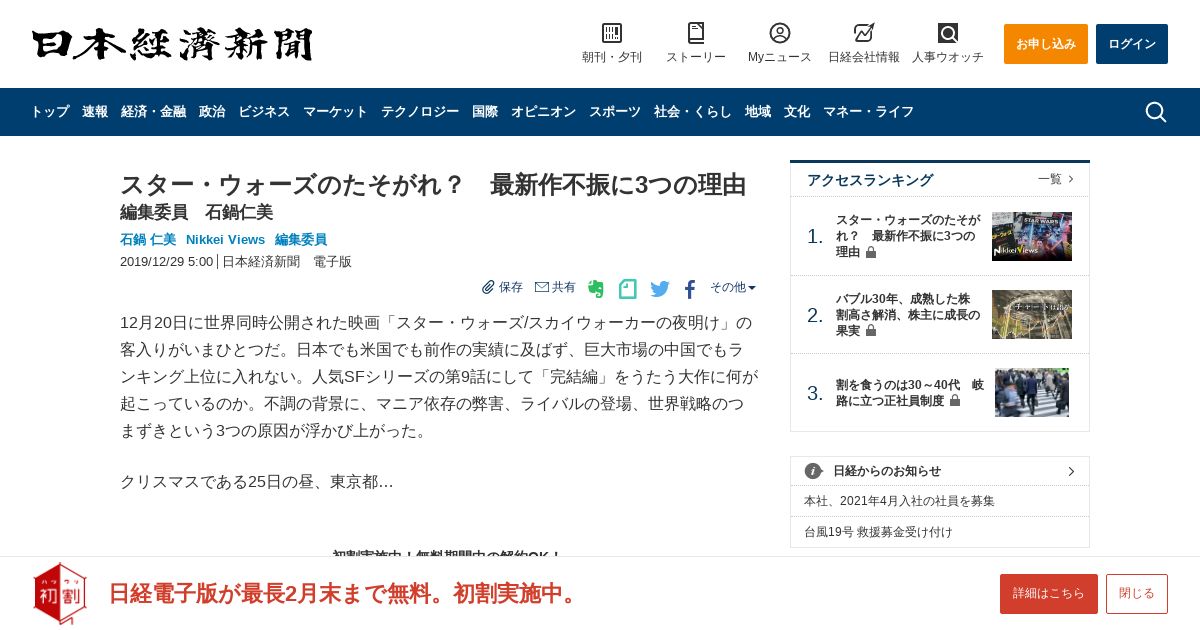Click the Nikkei logo at top left
The height and width of the screenshot is (630, 1200).
(172, 44)
